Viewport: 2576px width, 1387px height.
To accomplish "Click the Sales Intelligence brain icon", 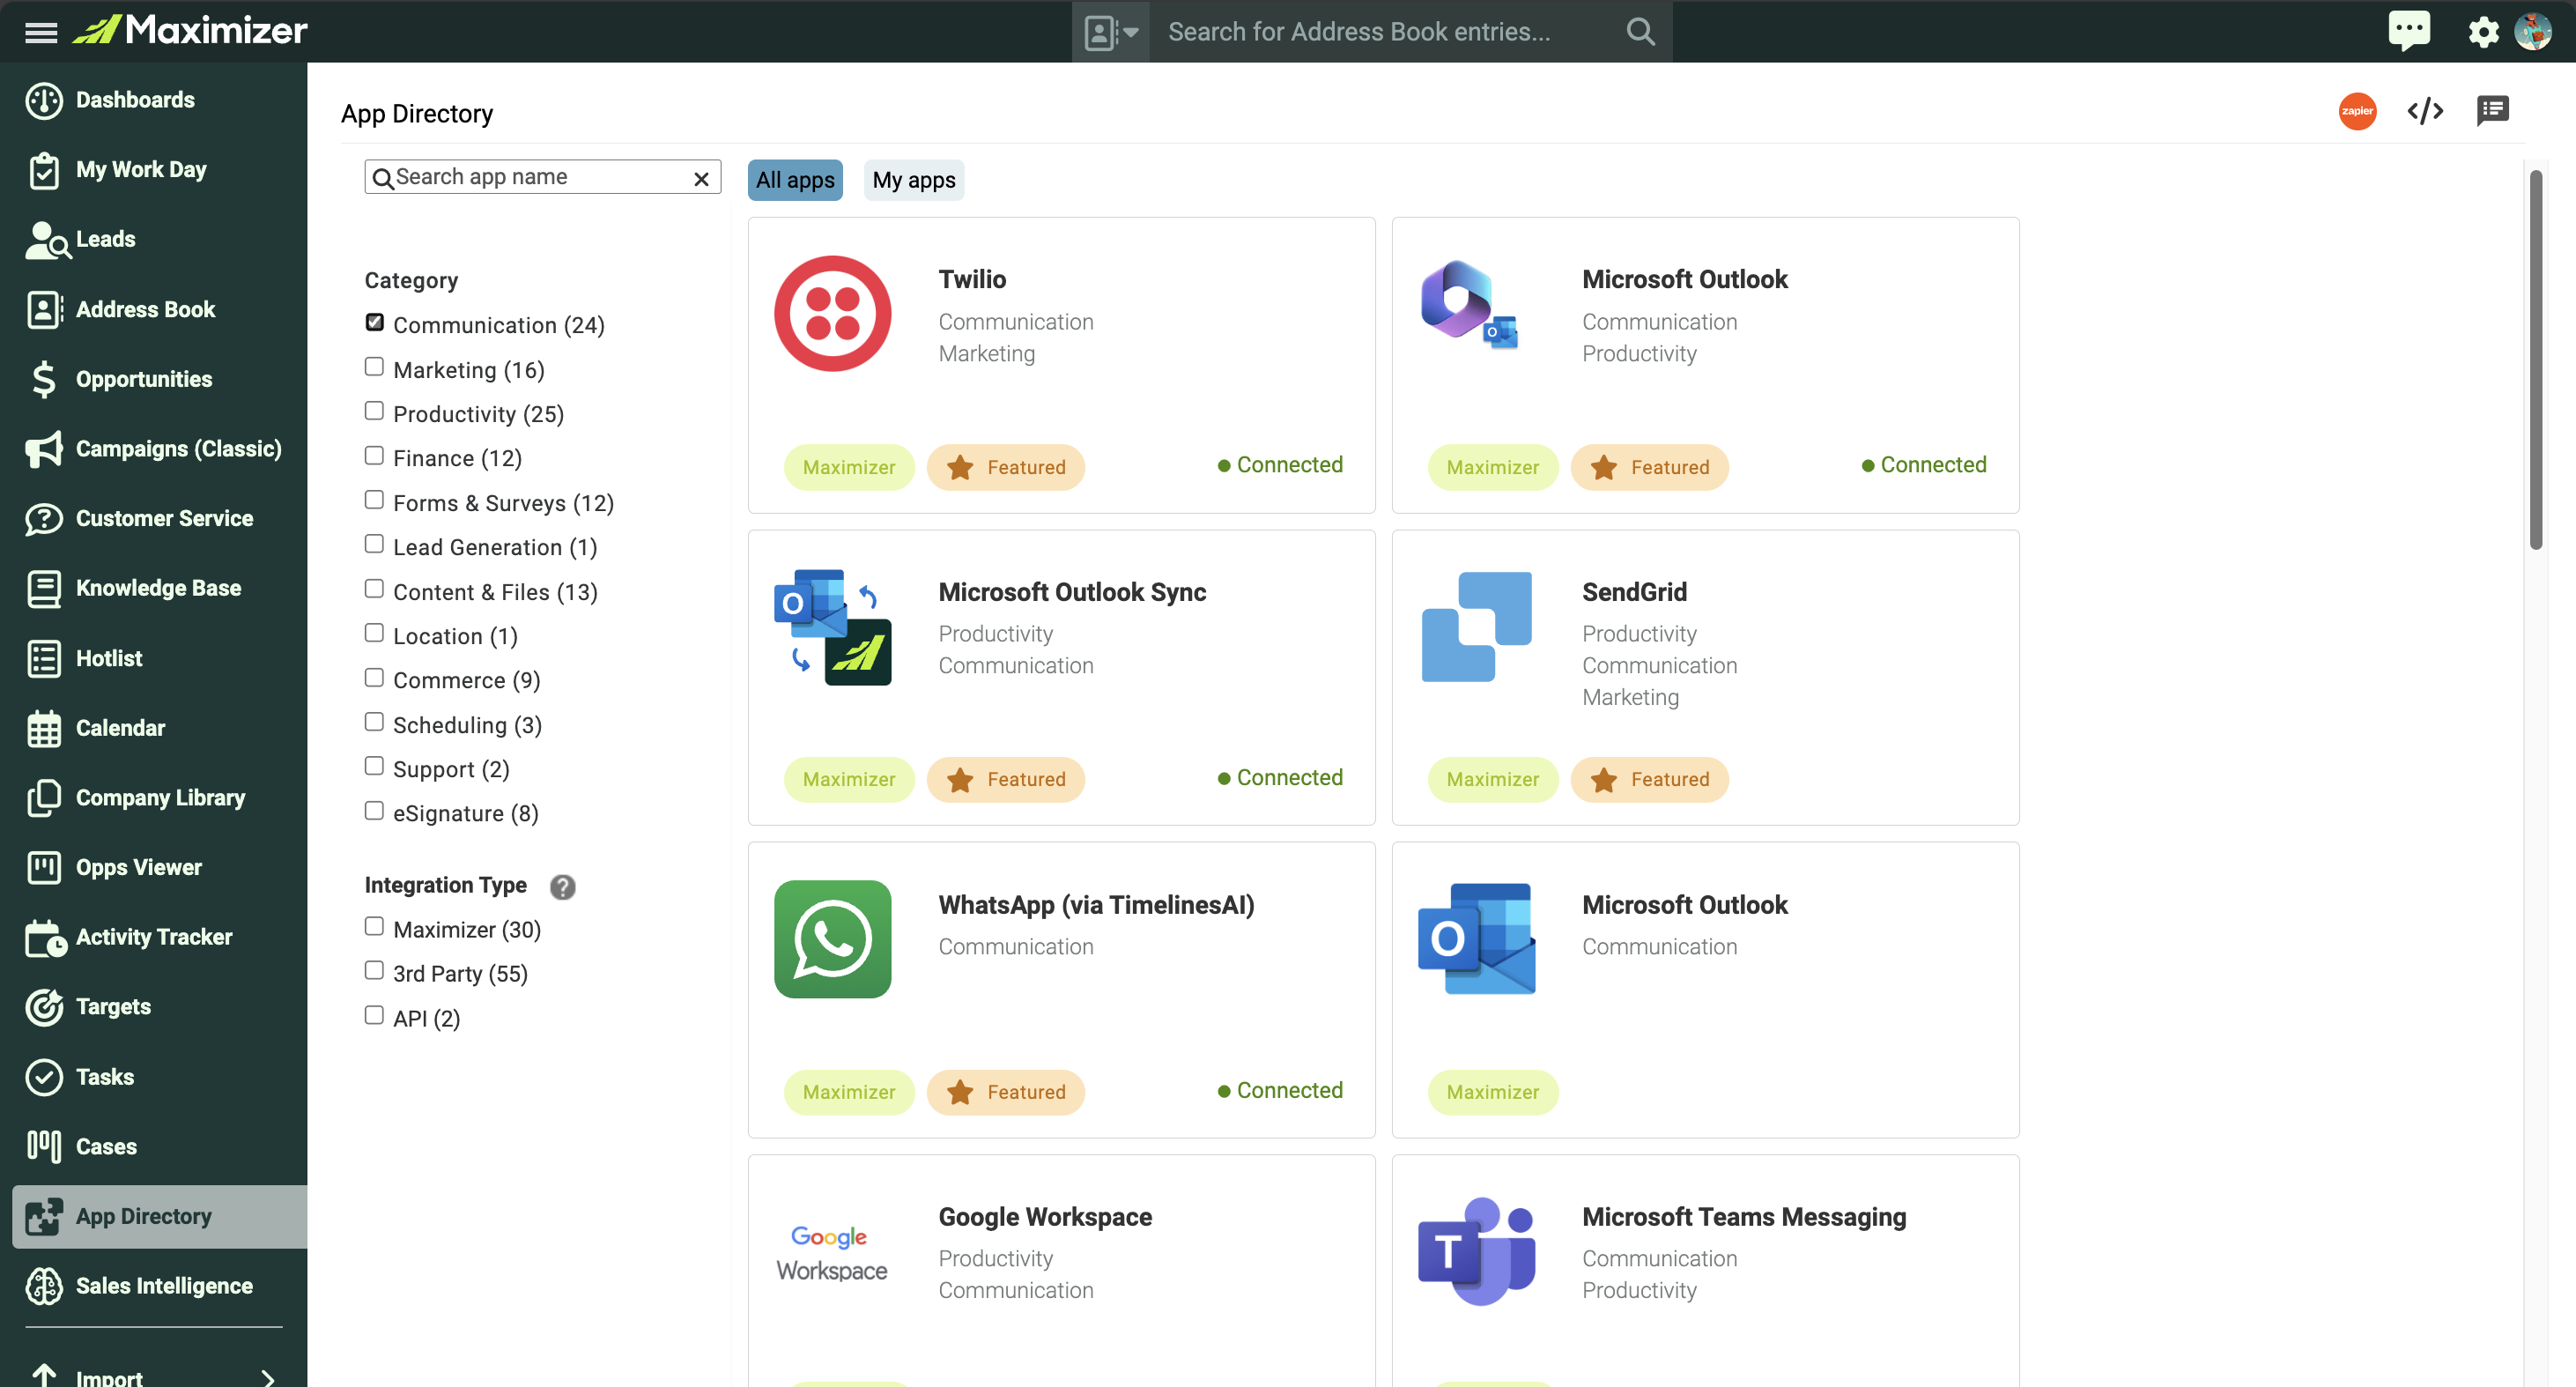I will pyautogui.click(x=44, y=1286).
